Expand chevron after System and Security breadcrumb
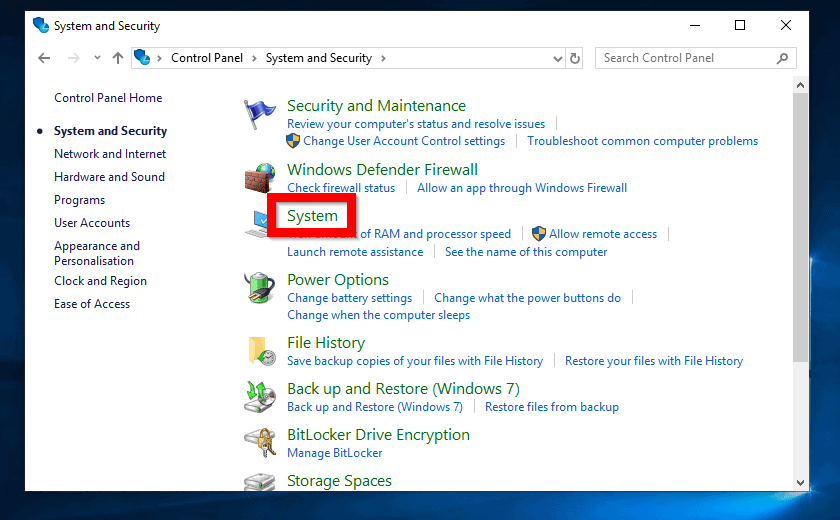840x520 pixels. click(x=383, y=58)
